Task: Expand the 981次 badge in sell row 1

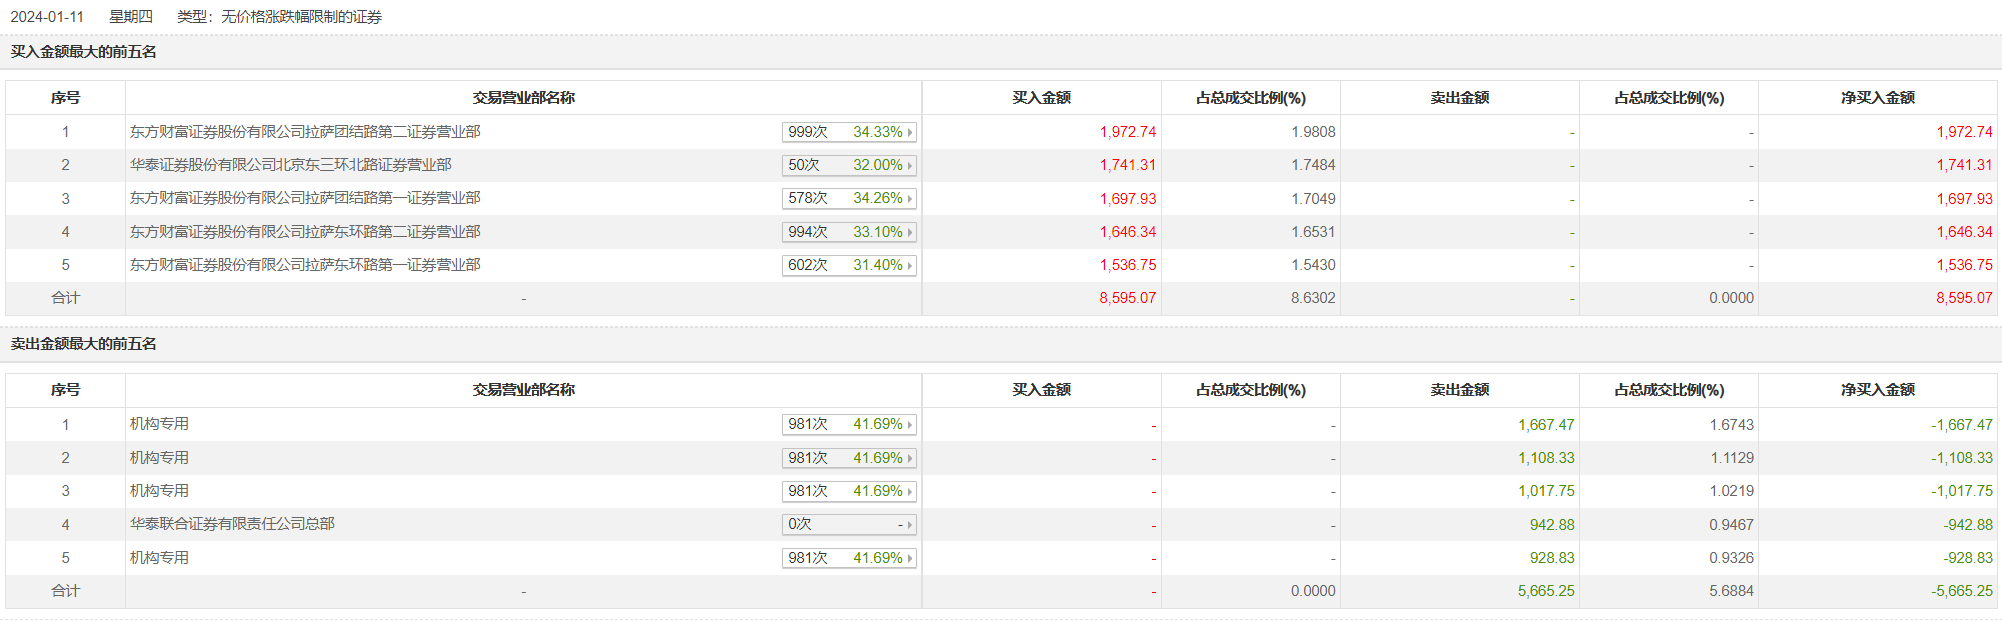Action: click(x=849, y=424)
